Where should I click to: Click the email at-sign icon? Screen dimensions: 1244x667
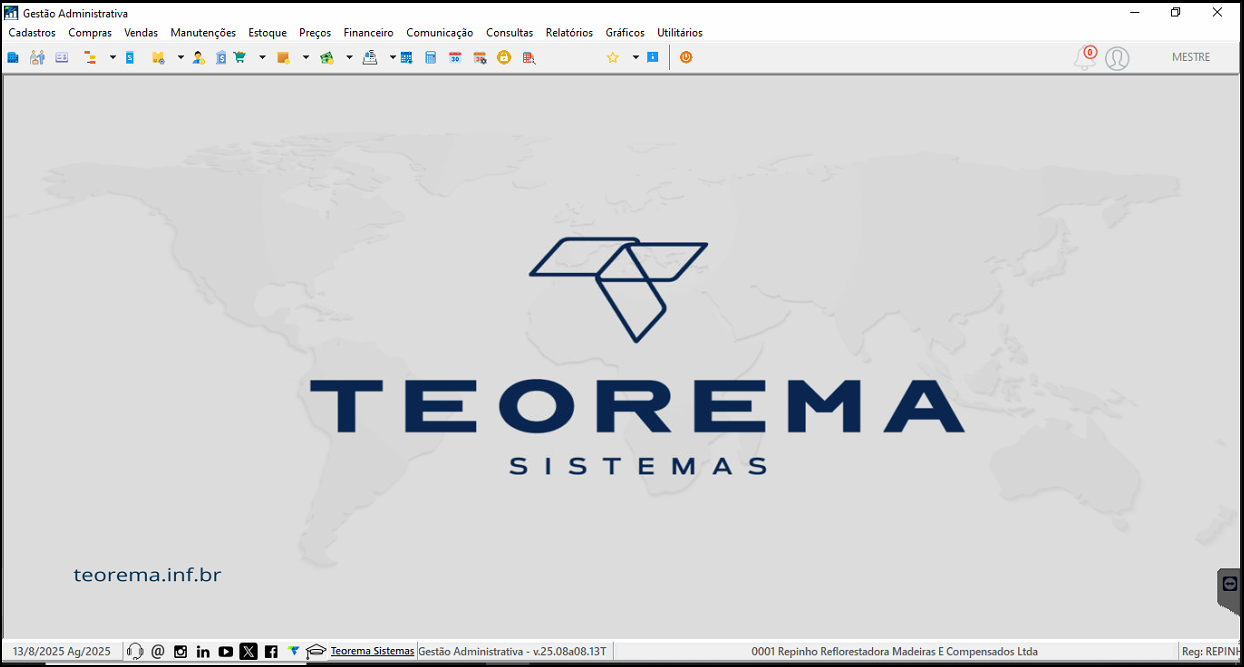pyautogui.click(x=158, y=651)
